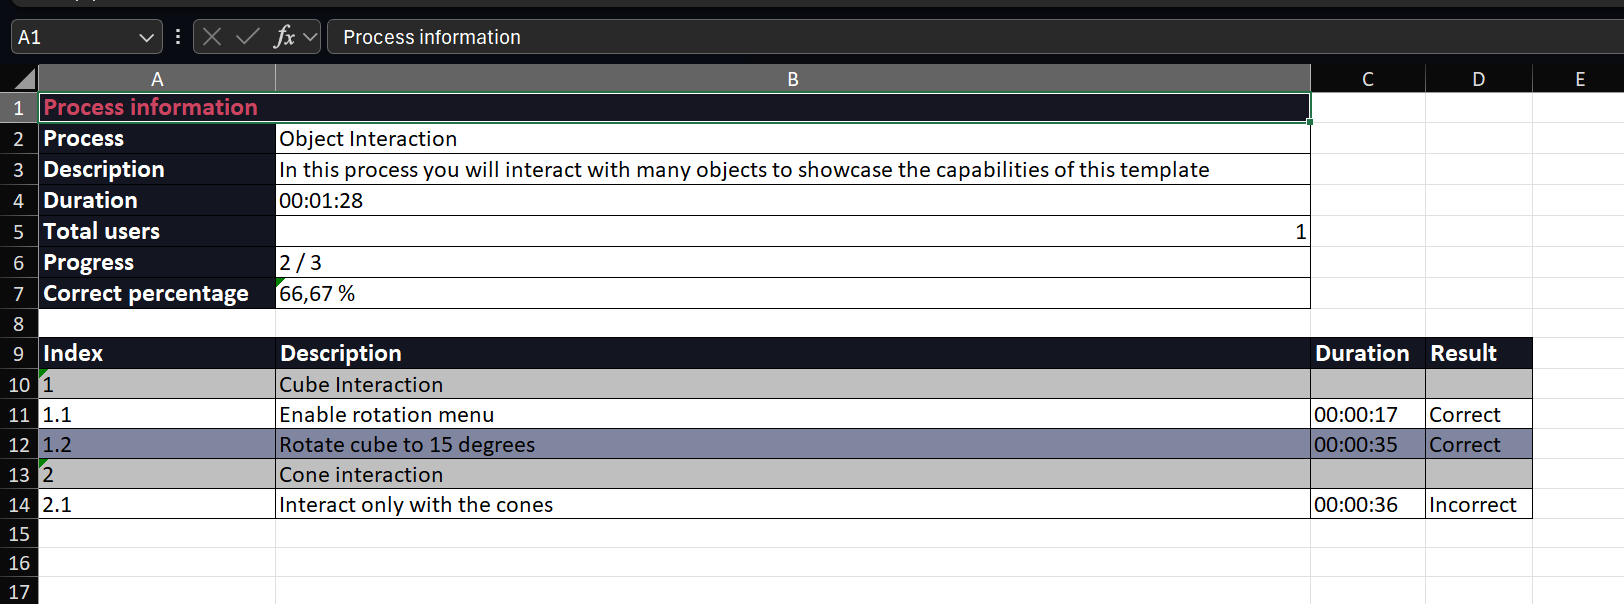1624x604 pixels.
Task: Click the cell containing "Incorrect"
Action: point(1478,505)
